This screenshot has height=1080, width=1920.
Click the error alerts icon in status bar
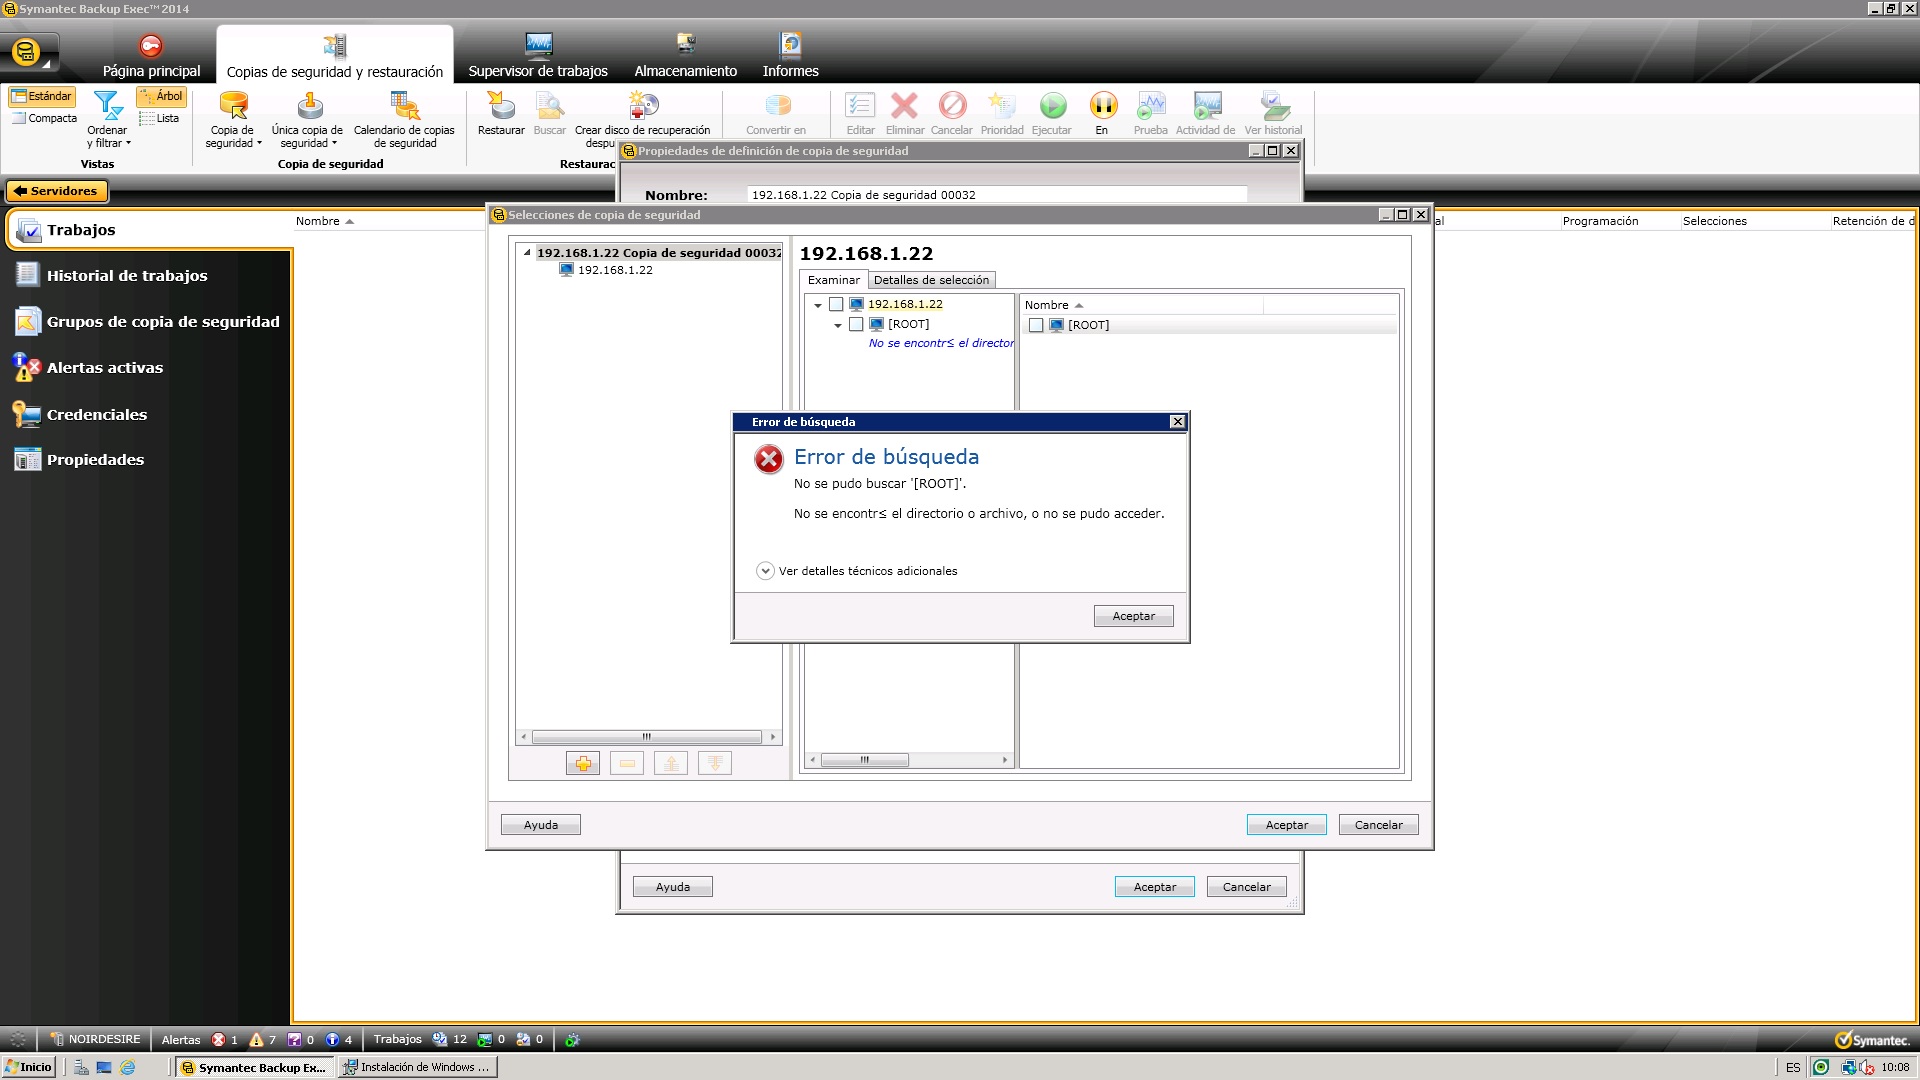tap(218, 1040)
